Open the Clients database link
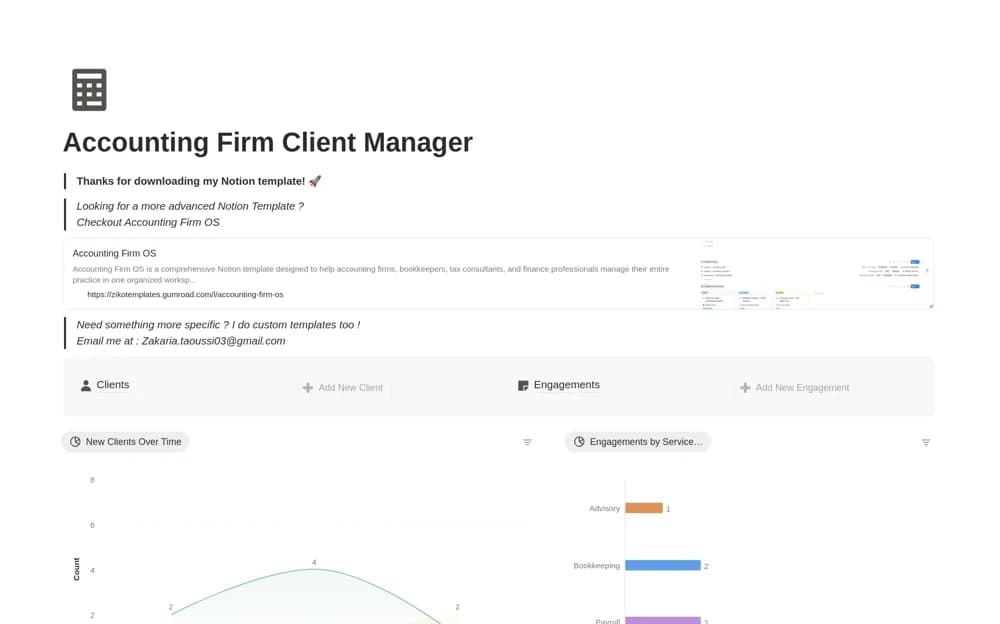 point(105,385)
